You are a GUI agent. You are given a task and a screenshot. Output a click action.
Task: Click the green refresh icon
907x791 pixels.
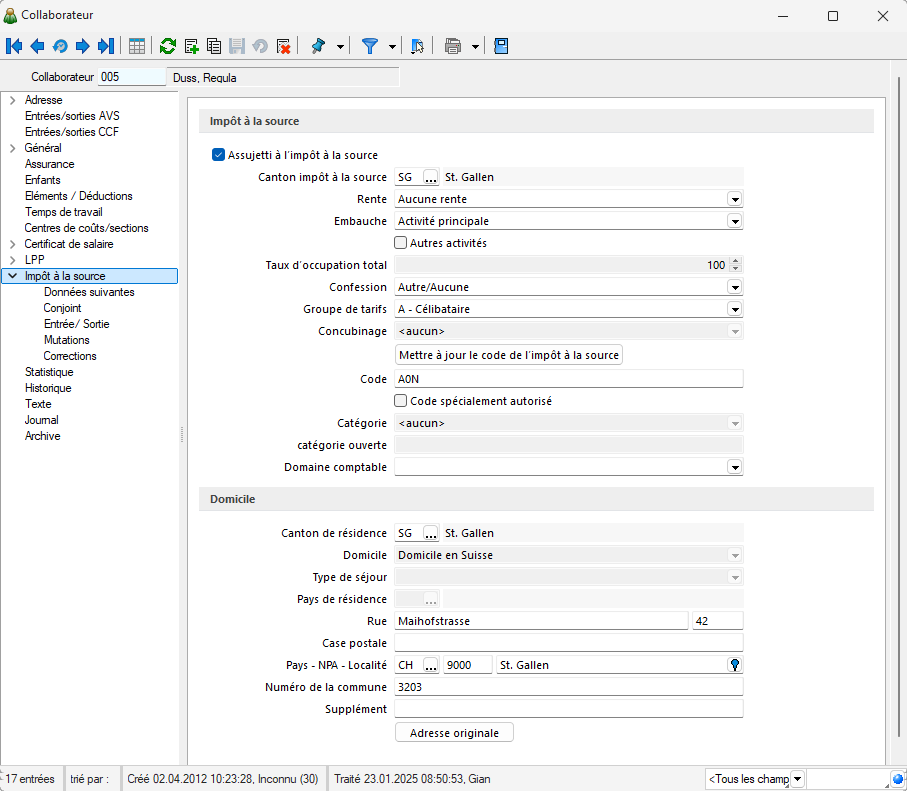click(168, 46)
